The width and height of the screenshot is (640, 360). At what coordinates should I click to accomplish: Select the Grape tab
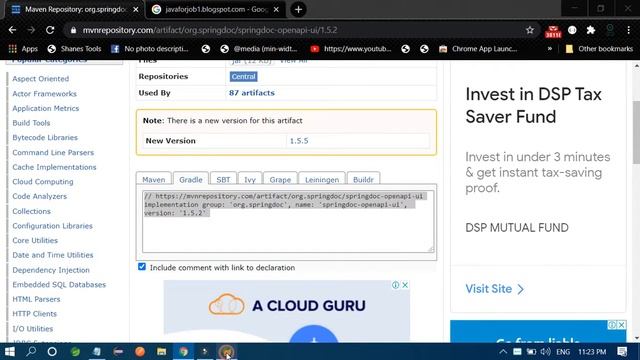click(280, 180)
